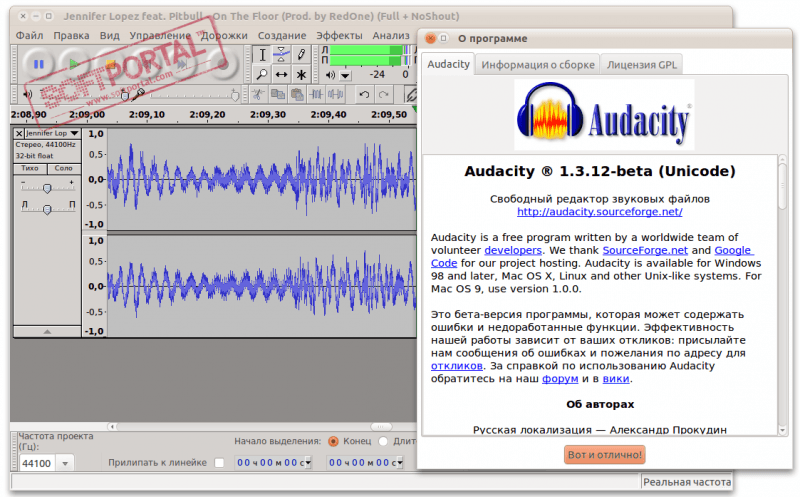Click the Paste clipboard icon
Image resolution: width=800 pixels, height=497 pixels.
tap(297, 94)
